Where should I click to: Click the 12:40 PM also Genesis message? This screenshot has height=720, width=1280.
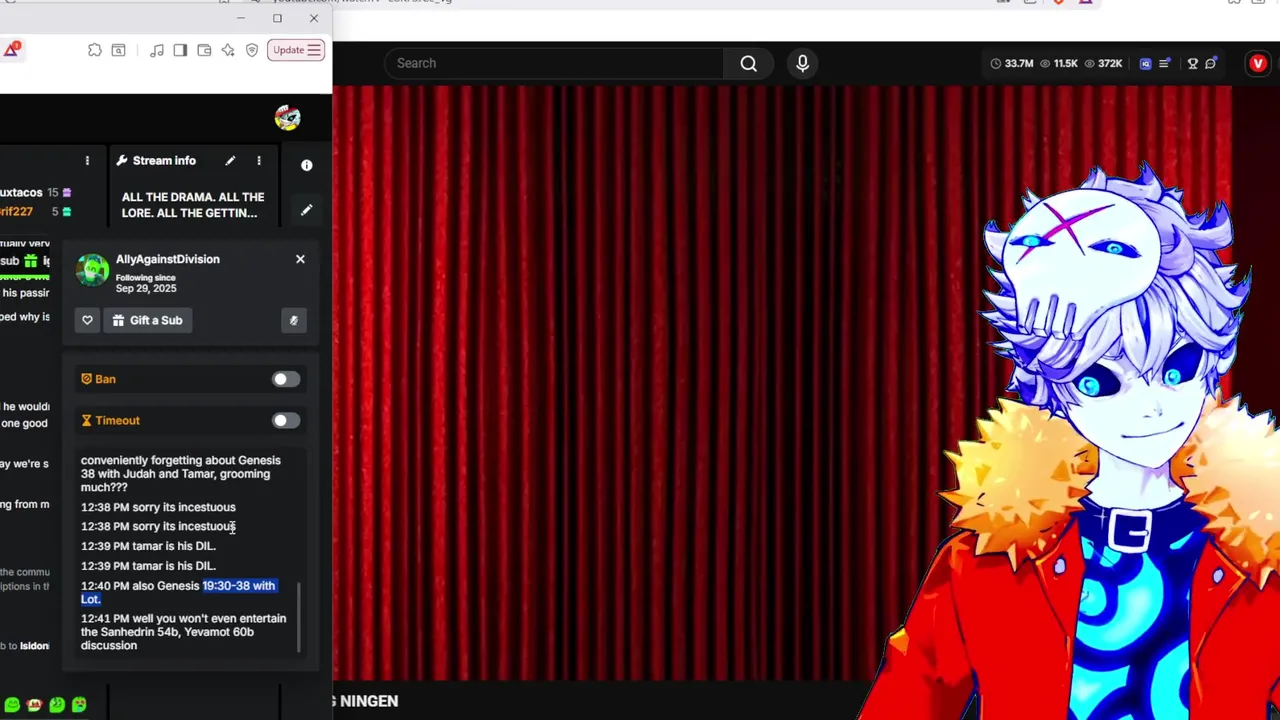[x=179, y=592]
